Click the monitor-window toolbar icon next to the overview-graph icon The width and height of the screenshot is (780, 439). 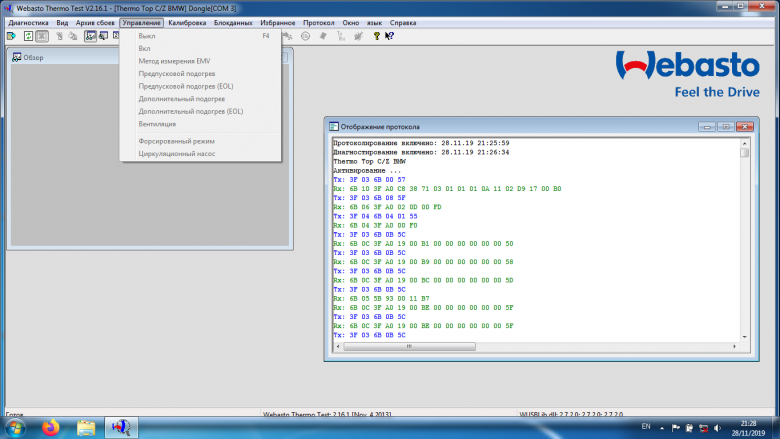pyautogui.click(x=103, y=36)
